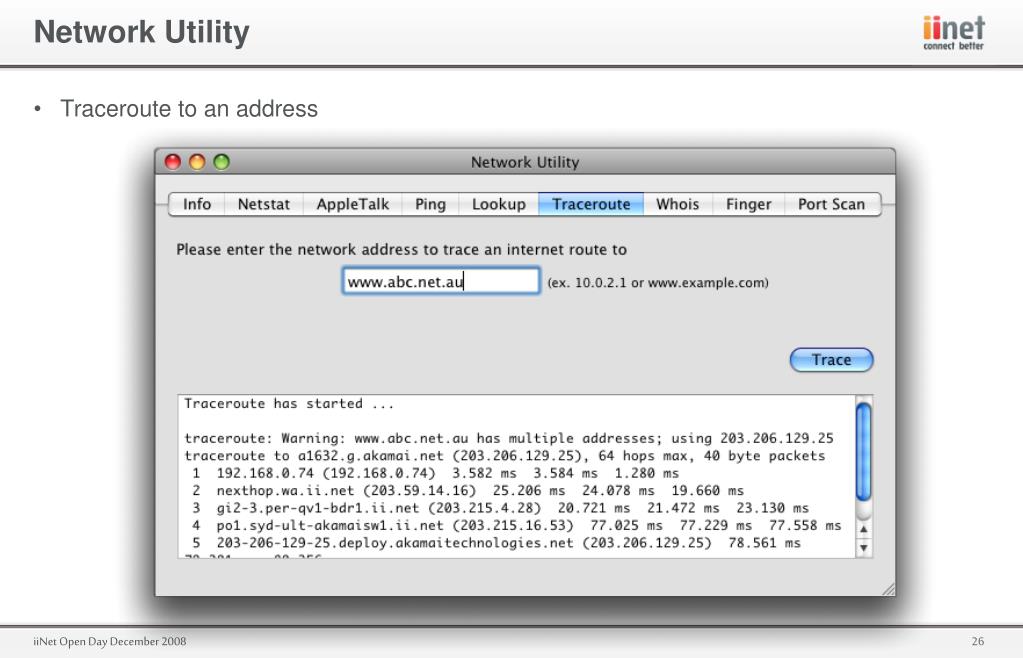This screenshot has width=1023, height=658.
Task: Close the Network Utility window
Action: pyautogui.click(x=173, y=162)
